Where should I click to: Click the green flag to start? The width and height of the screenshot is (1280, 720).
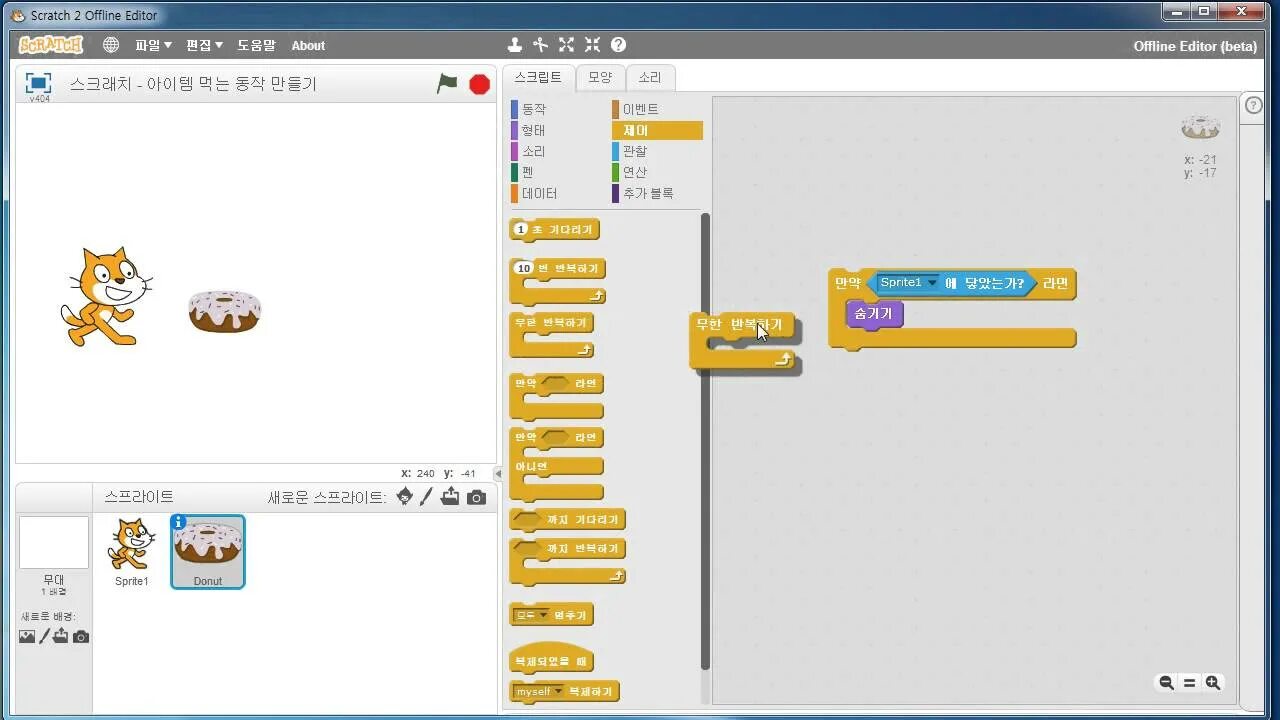447,84
